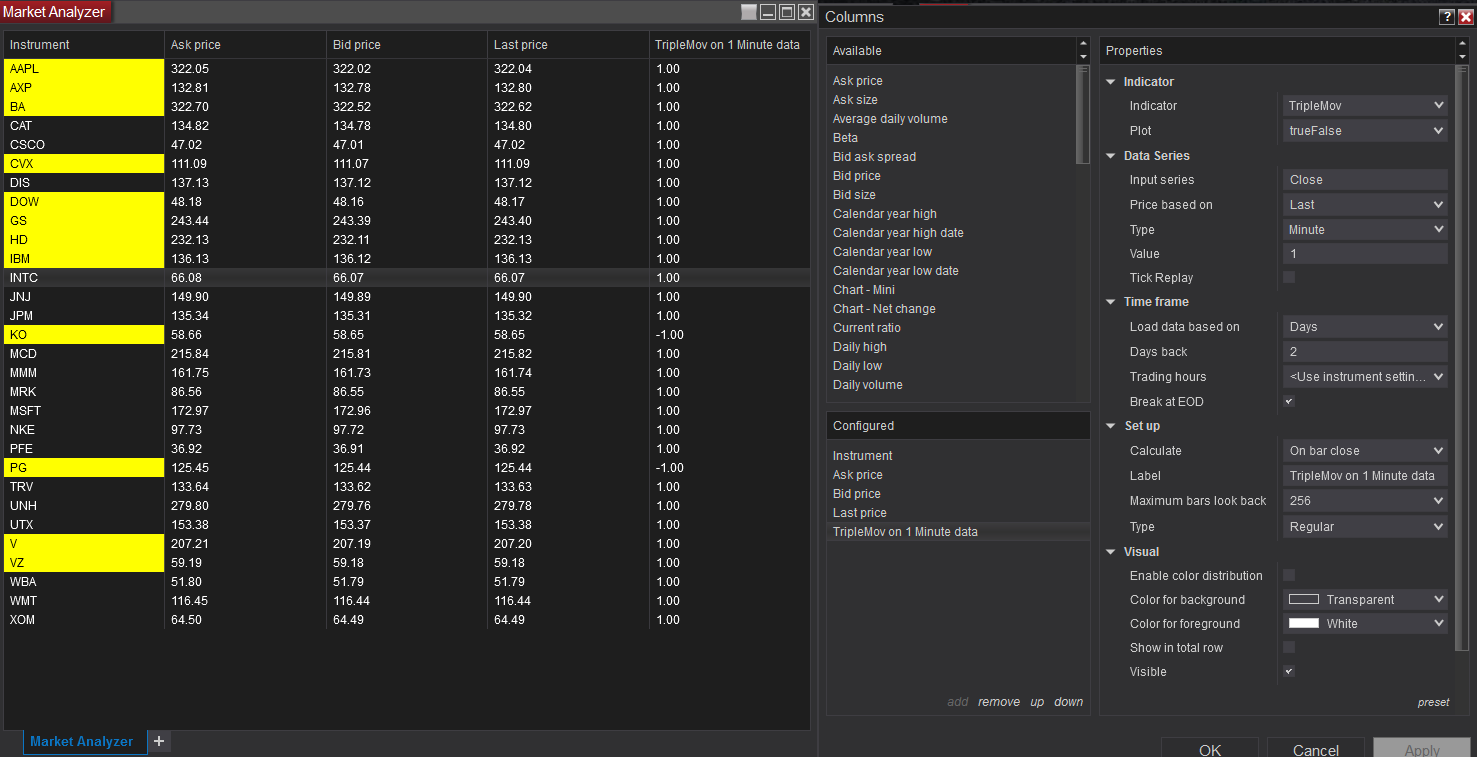This screenshot has height=757, width=1477.
Task: Collapse the Indicator properties section
Action: point(1110,82)
